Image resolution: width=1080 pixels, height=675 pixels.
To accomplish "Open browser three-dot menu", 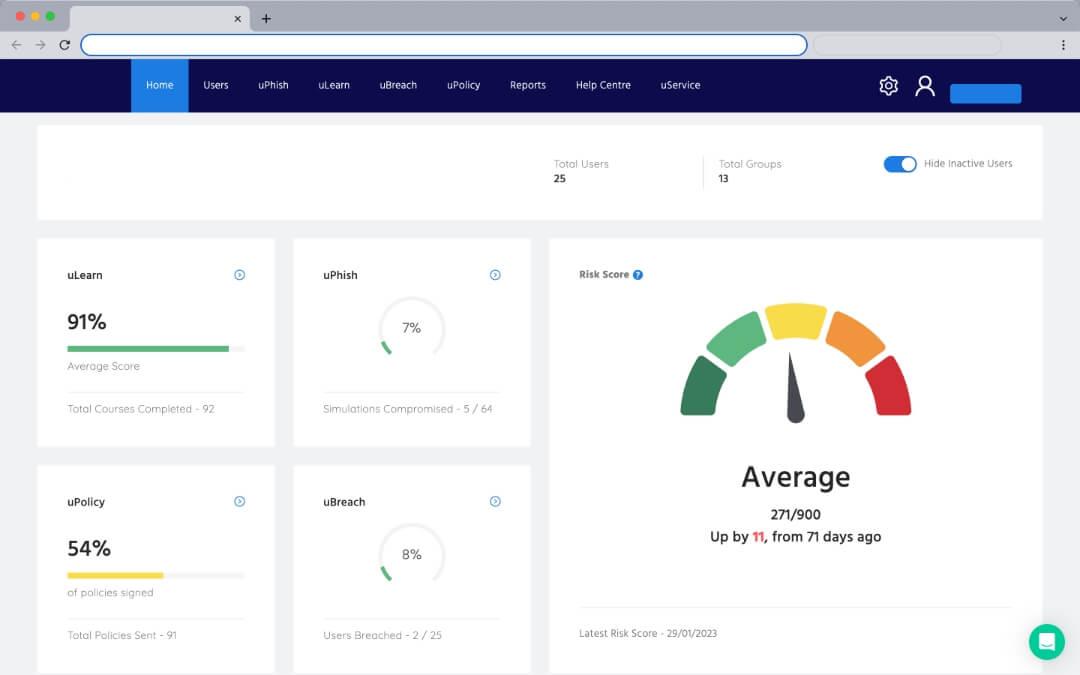I will coord(1063,45).
